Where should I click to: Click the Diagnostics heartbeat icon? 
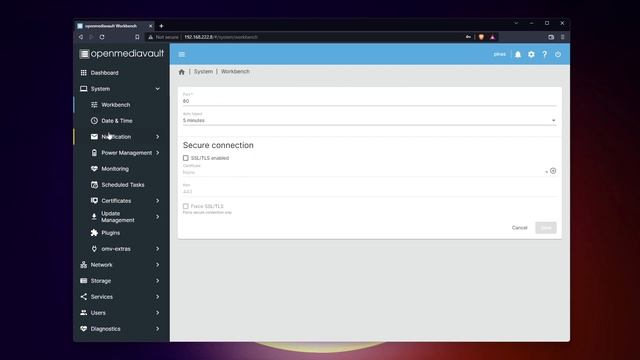point(84,329)
